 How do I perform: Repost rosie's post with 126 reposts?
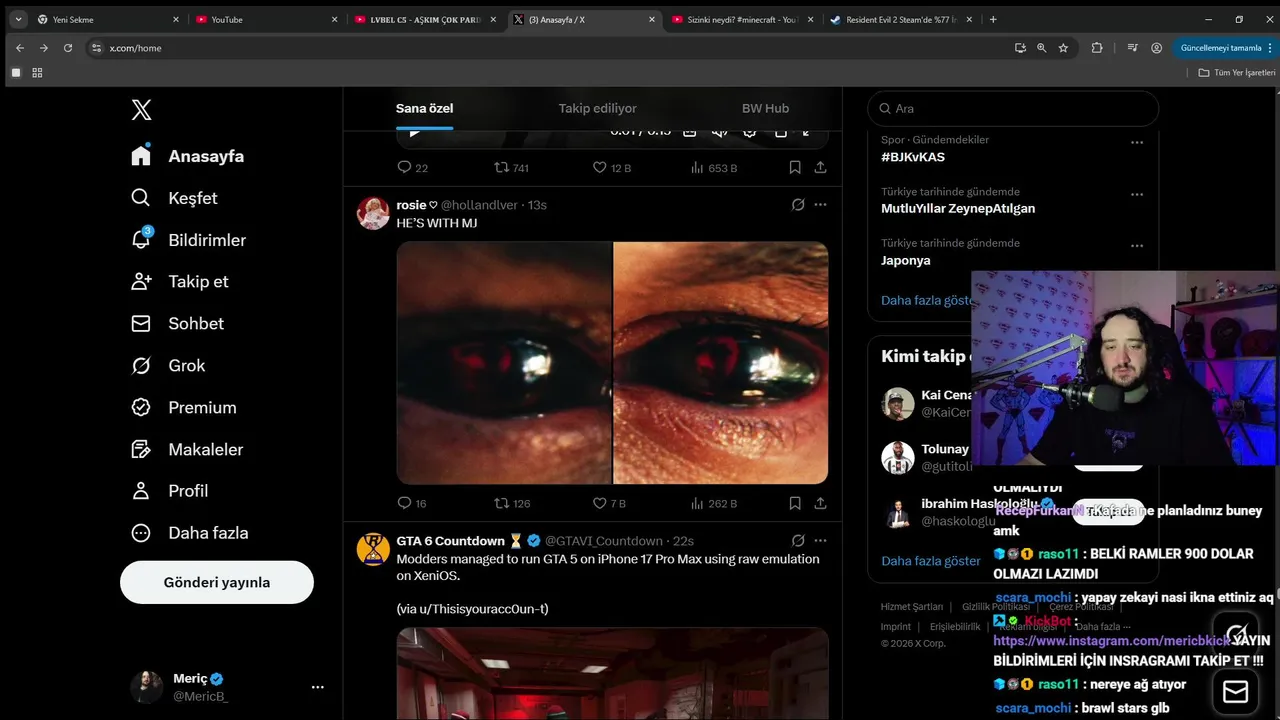tap(512, 503)
